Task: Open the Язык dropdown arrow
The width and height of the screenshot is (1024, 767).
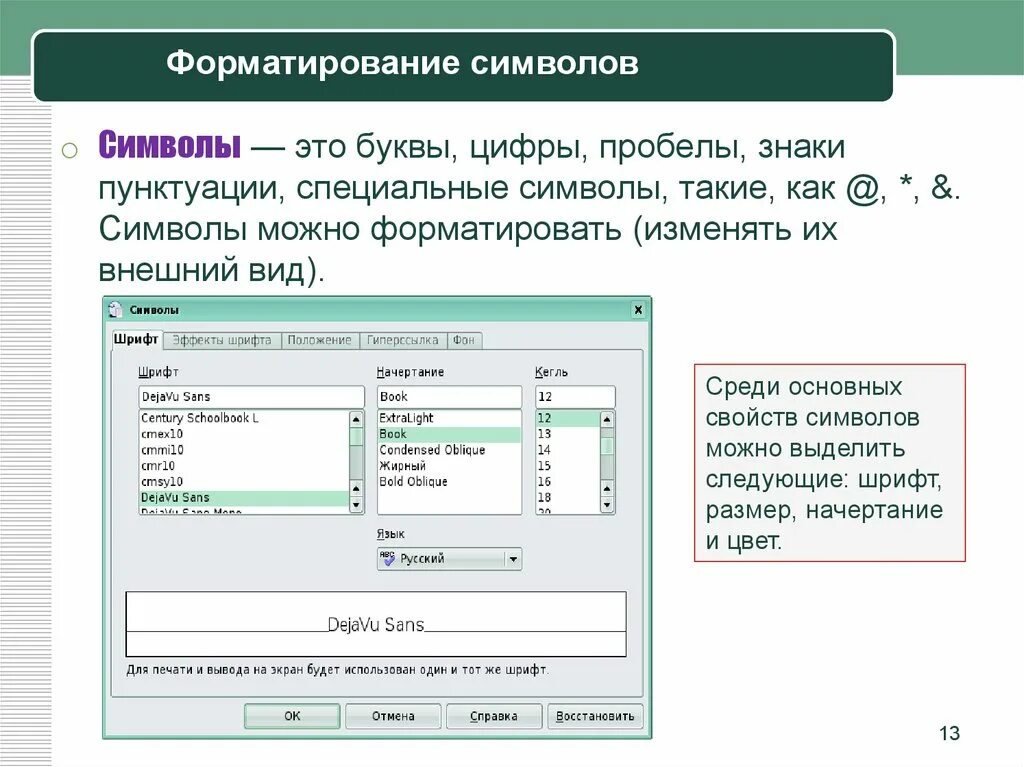Action: click(x=513, y=559)
